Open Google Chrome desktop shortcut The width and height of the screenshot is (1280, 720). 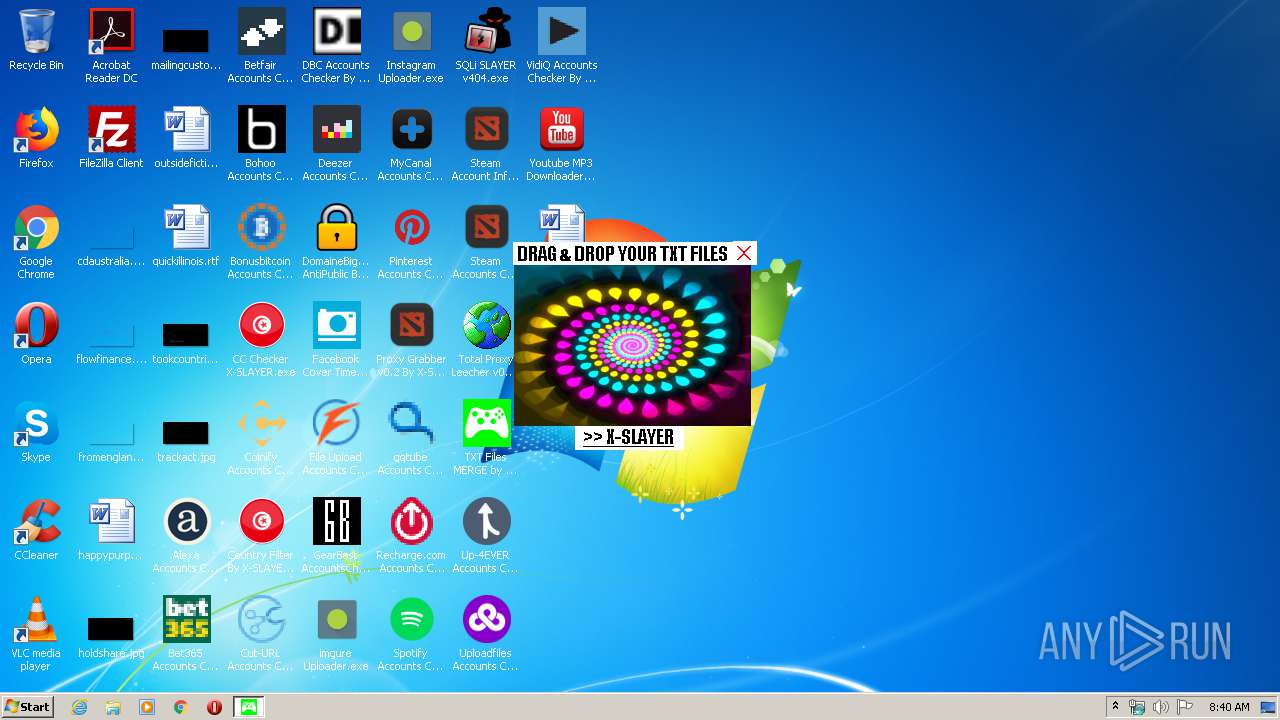(36, 229)
